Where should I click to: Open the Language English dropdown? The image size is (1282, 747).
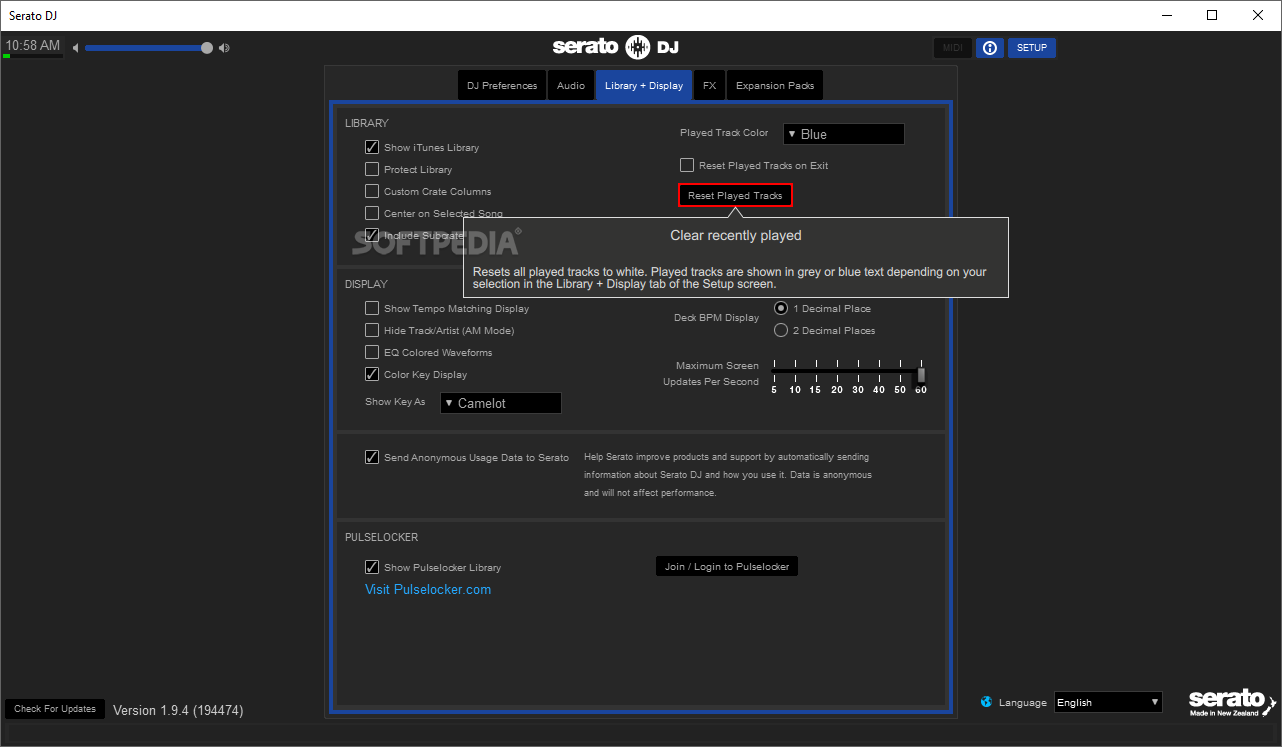[1108, 702]
